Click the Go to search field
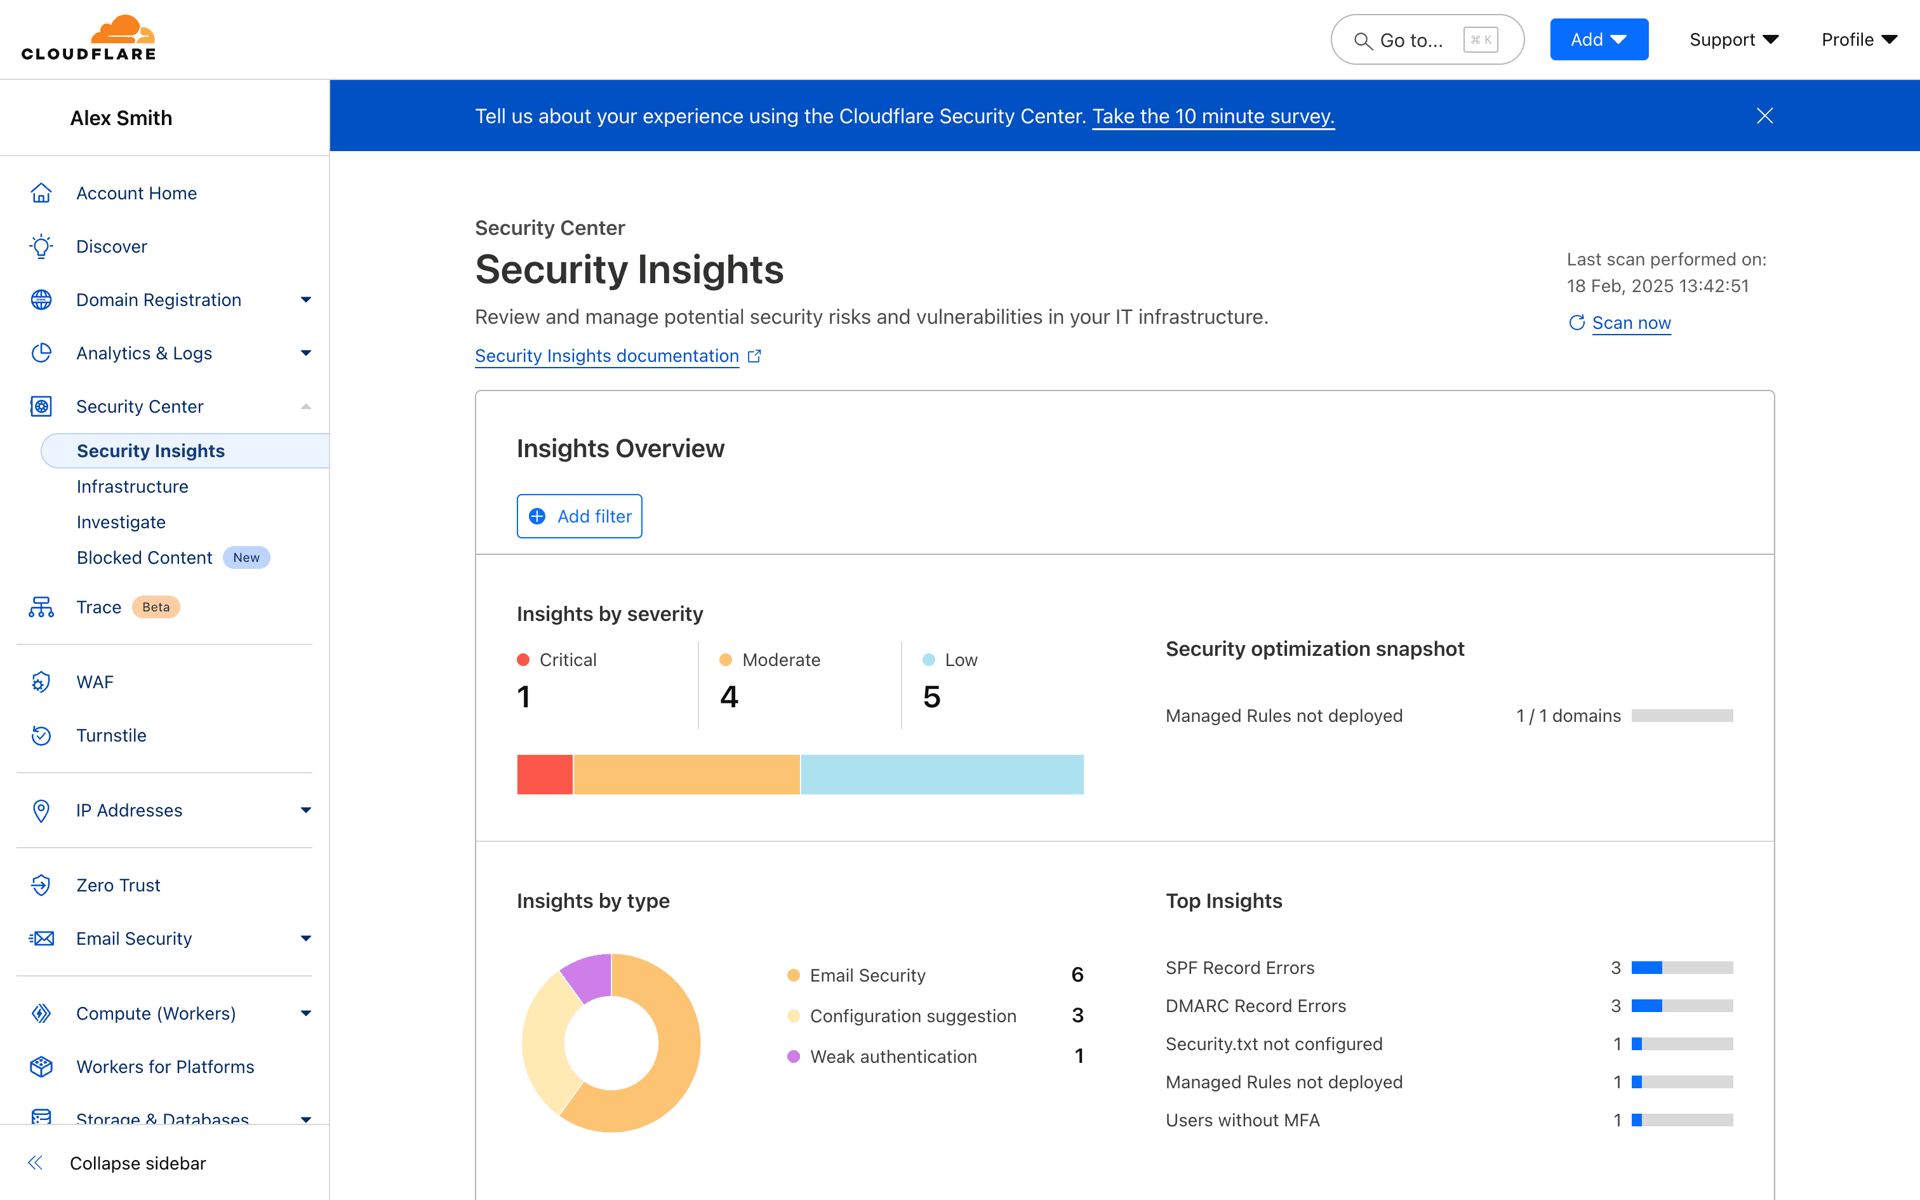 (x=1427, y=40)
